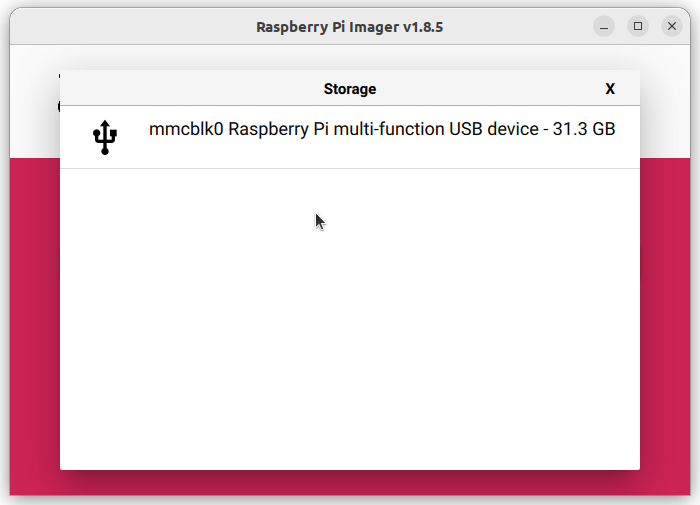Screen dimensions: 700x505
Task: Pick the multi-function USB device row
Action: click(x=350, y=138)
